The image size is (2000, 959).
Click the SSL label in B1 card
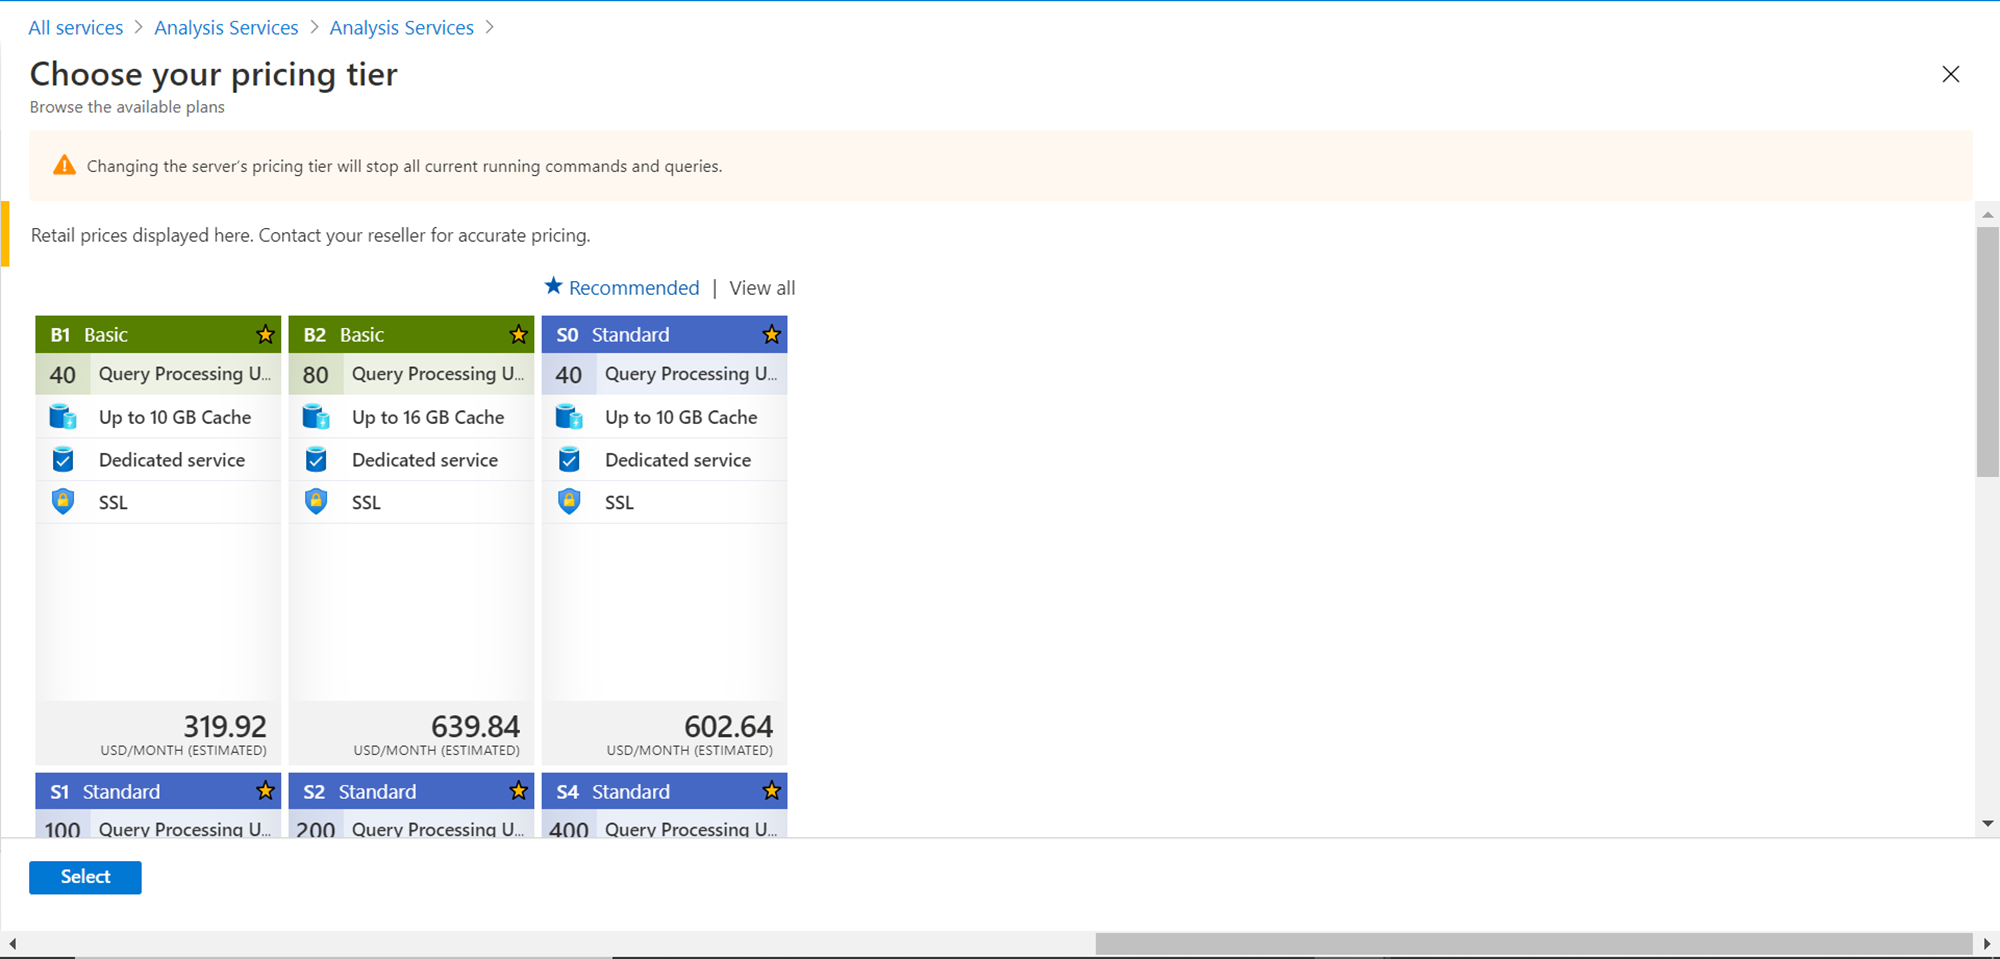coord(113,502)
